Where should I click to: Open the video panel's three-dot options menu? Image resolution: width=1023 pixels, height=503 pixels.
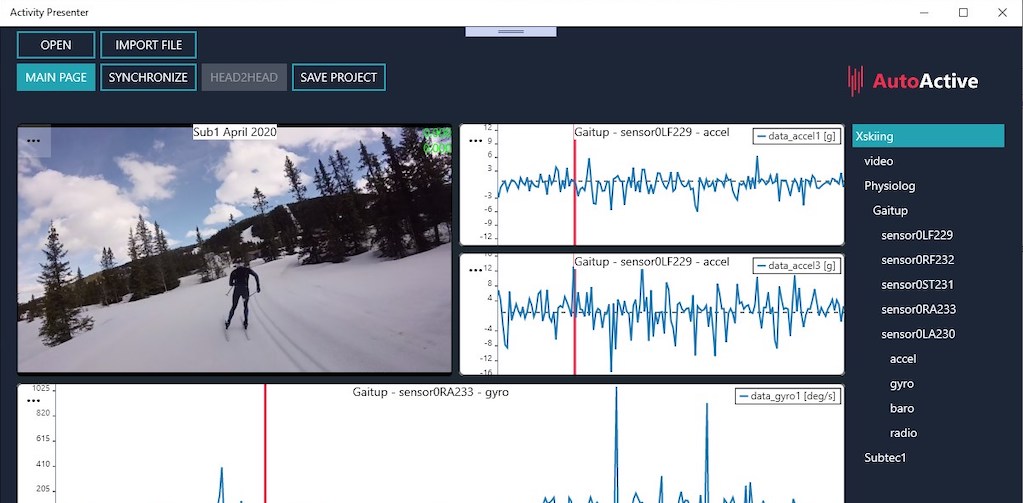click(33, 141)
